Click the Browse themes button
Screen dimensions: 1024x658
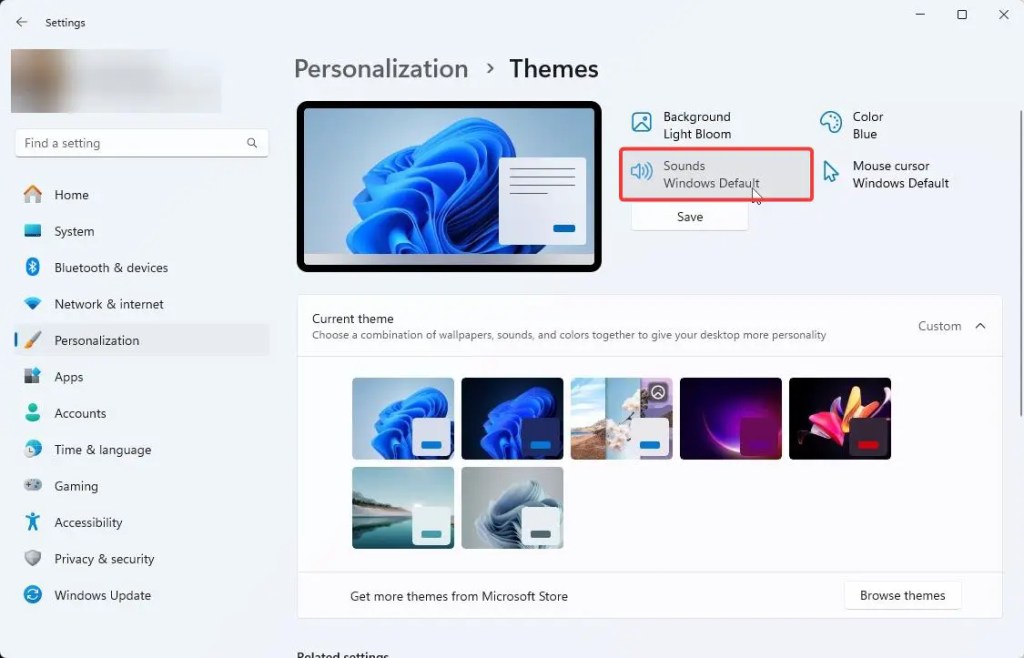tap(903, 595)
